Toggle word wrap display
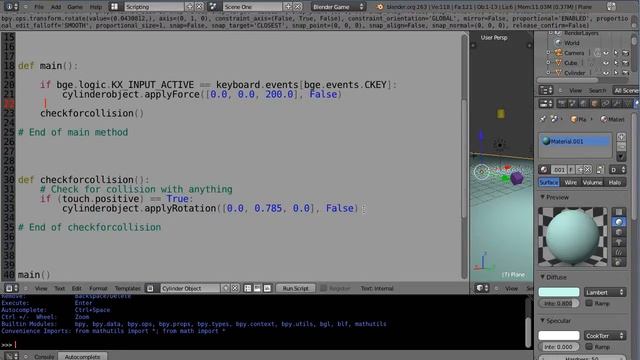Screen dimensions: 640x360 point(257,288)
